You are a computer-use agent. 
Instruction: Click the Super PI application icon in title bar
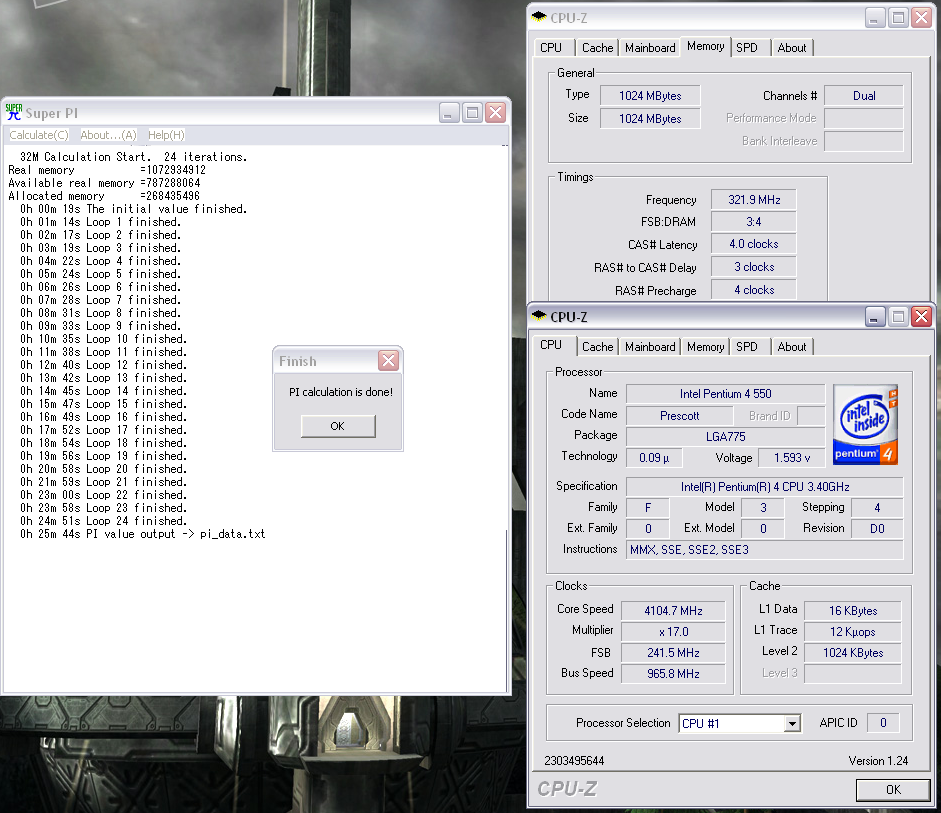click(x=14, y=112)
